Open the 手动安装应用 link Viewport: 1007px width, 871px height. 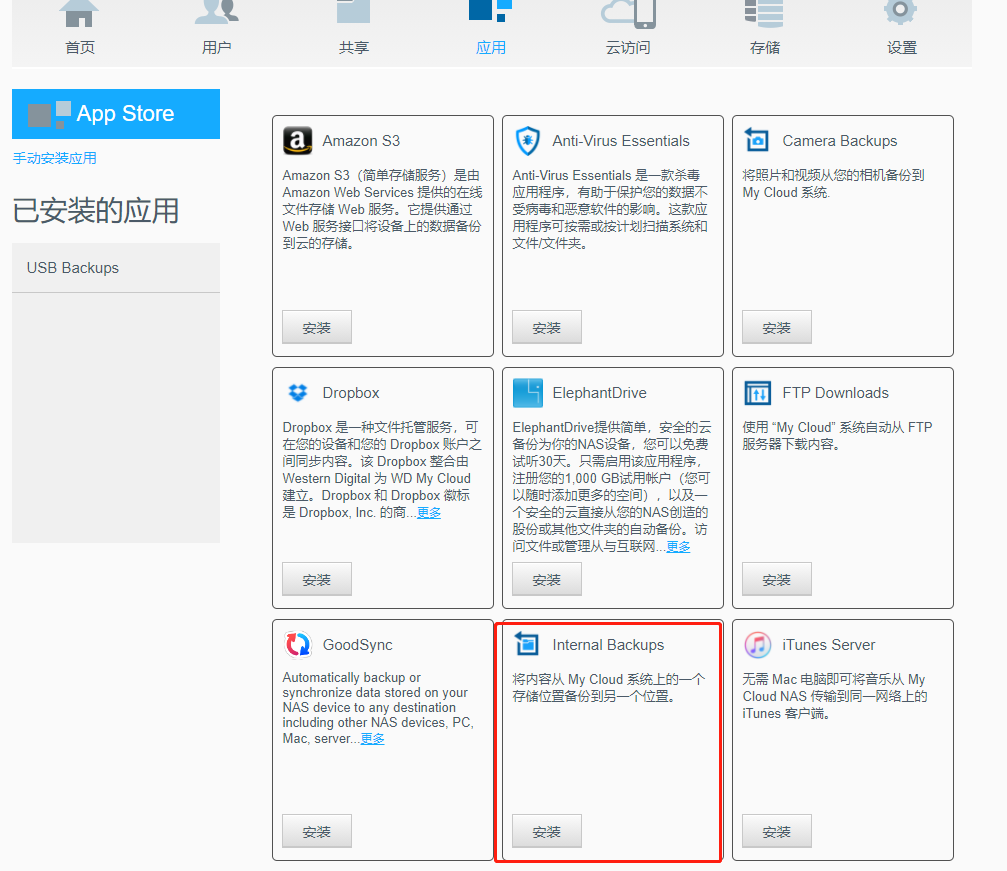55,158
